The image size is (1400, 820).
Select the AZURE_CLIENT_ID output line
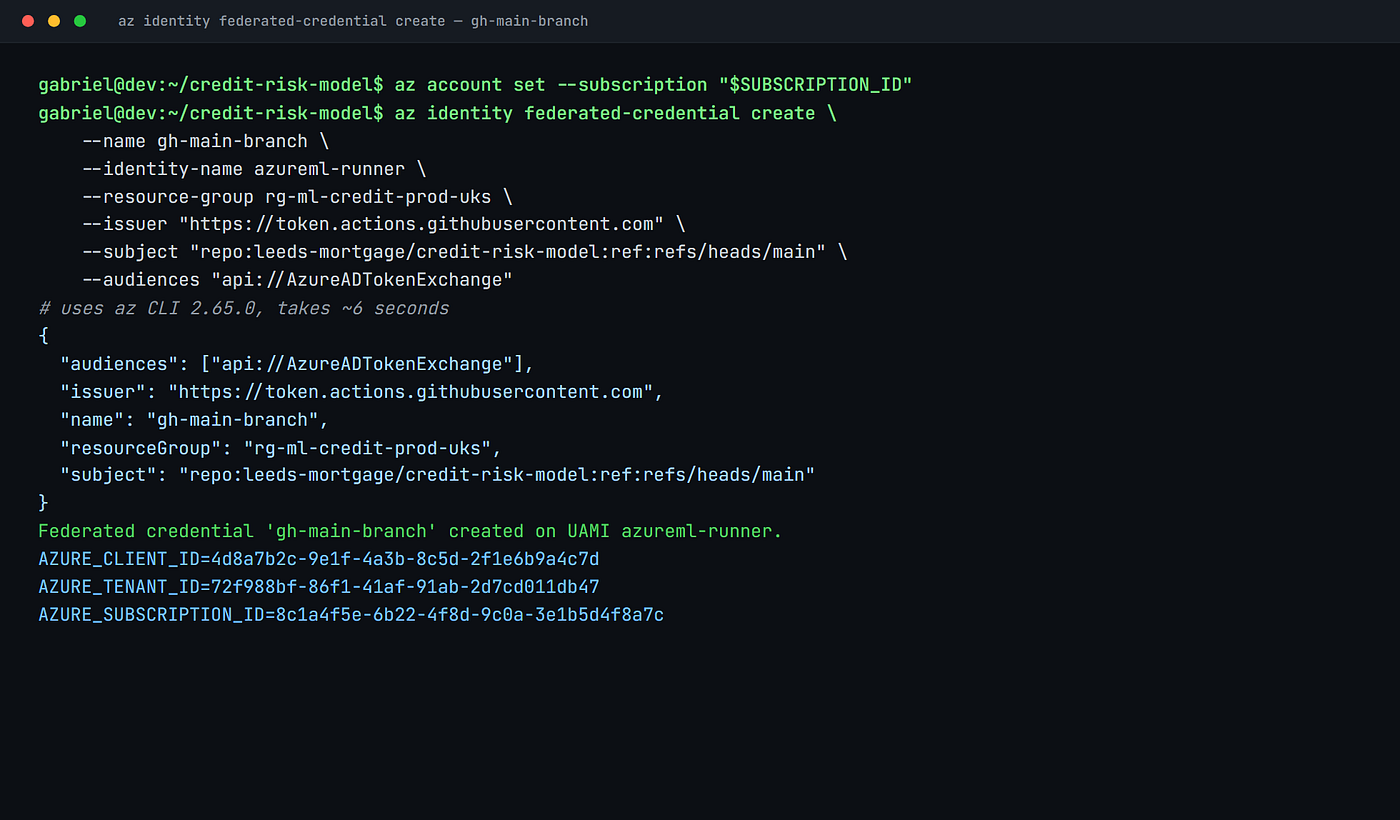click(319, 559)
